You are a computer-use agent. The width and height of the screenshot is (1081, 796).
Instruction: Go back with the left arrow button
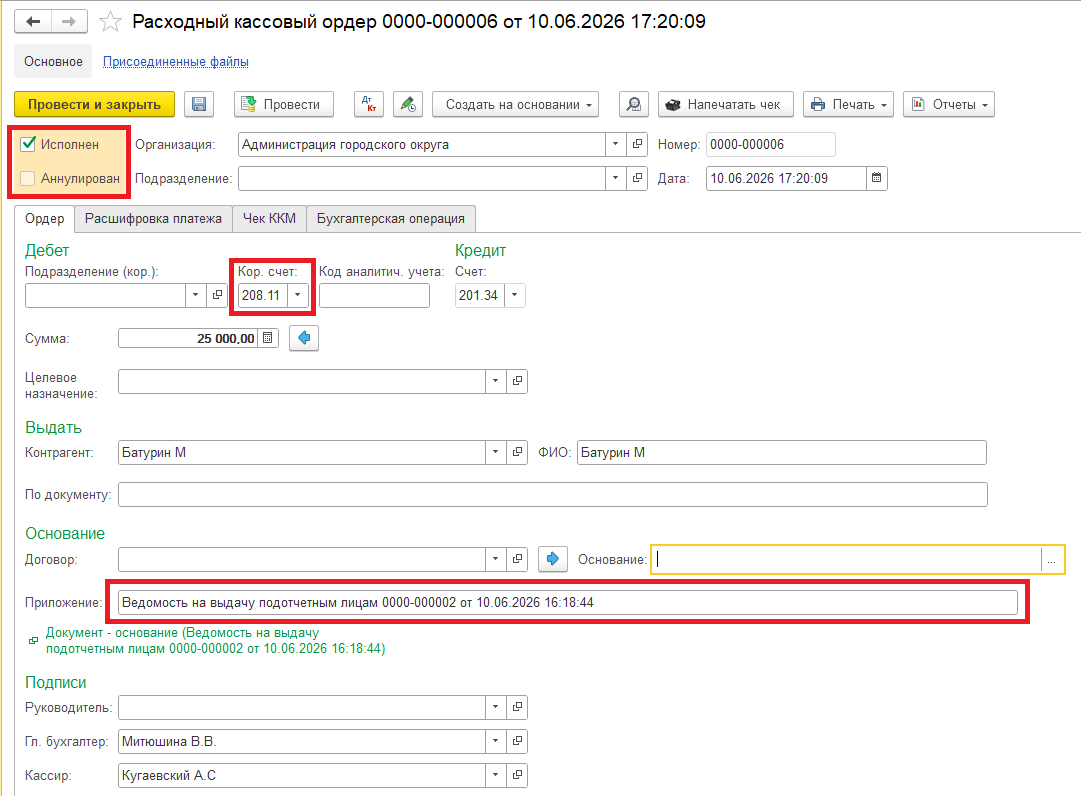point(33,21)
